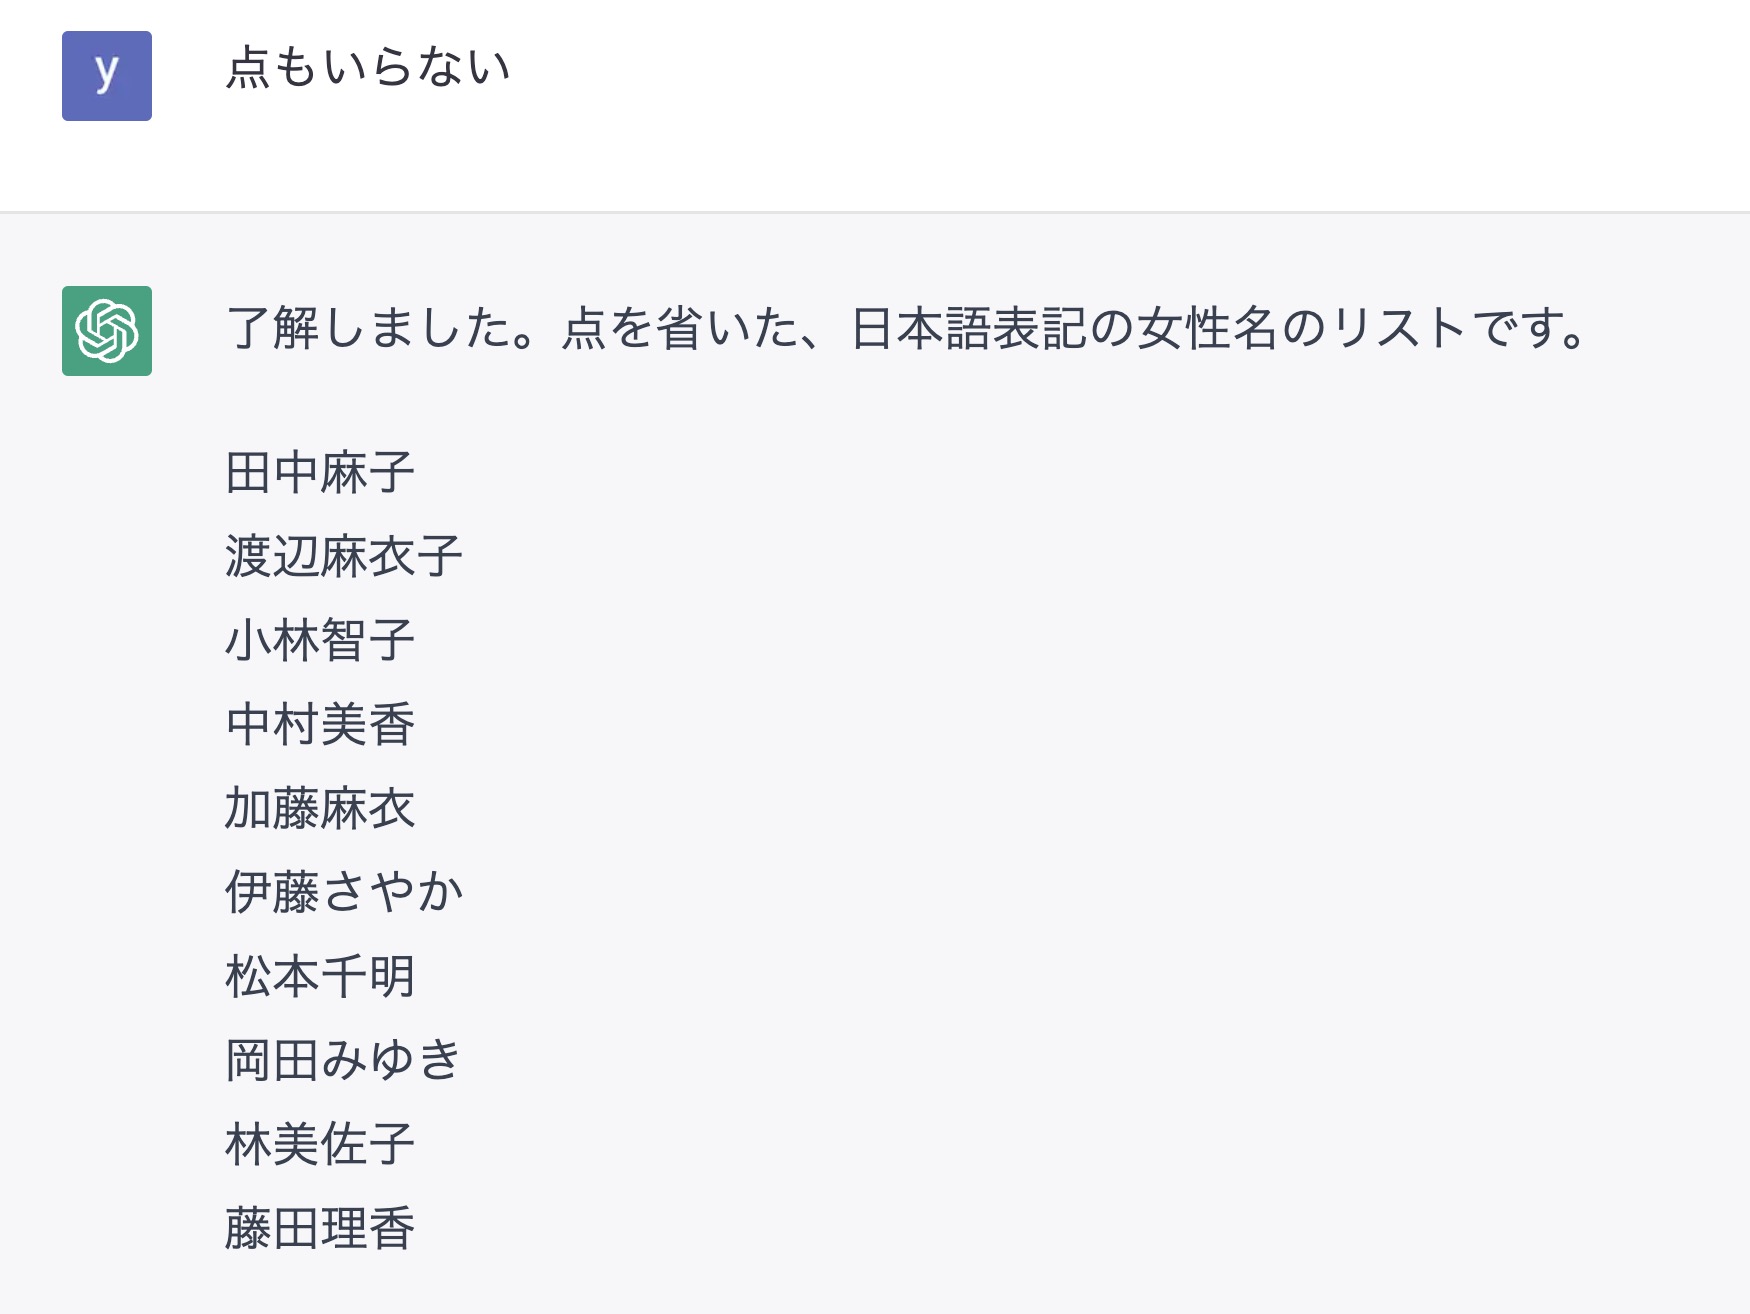1750x1314 pixels.
Task: Click the green ChatGPT logo avatar
Action: 107,331
